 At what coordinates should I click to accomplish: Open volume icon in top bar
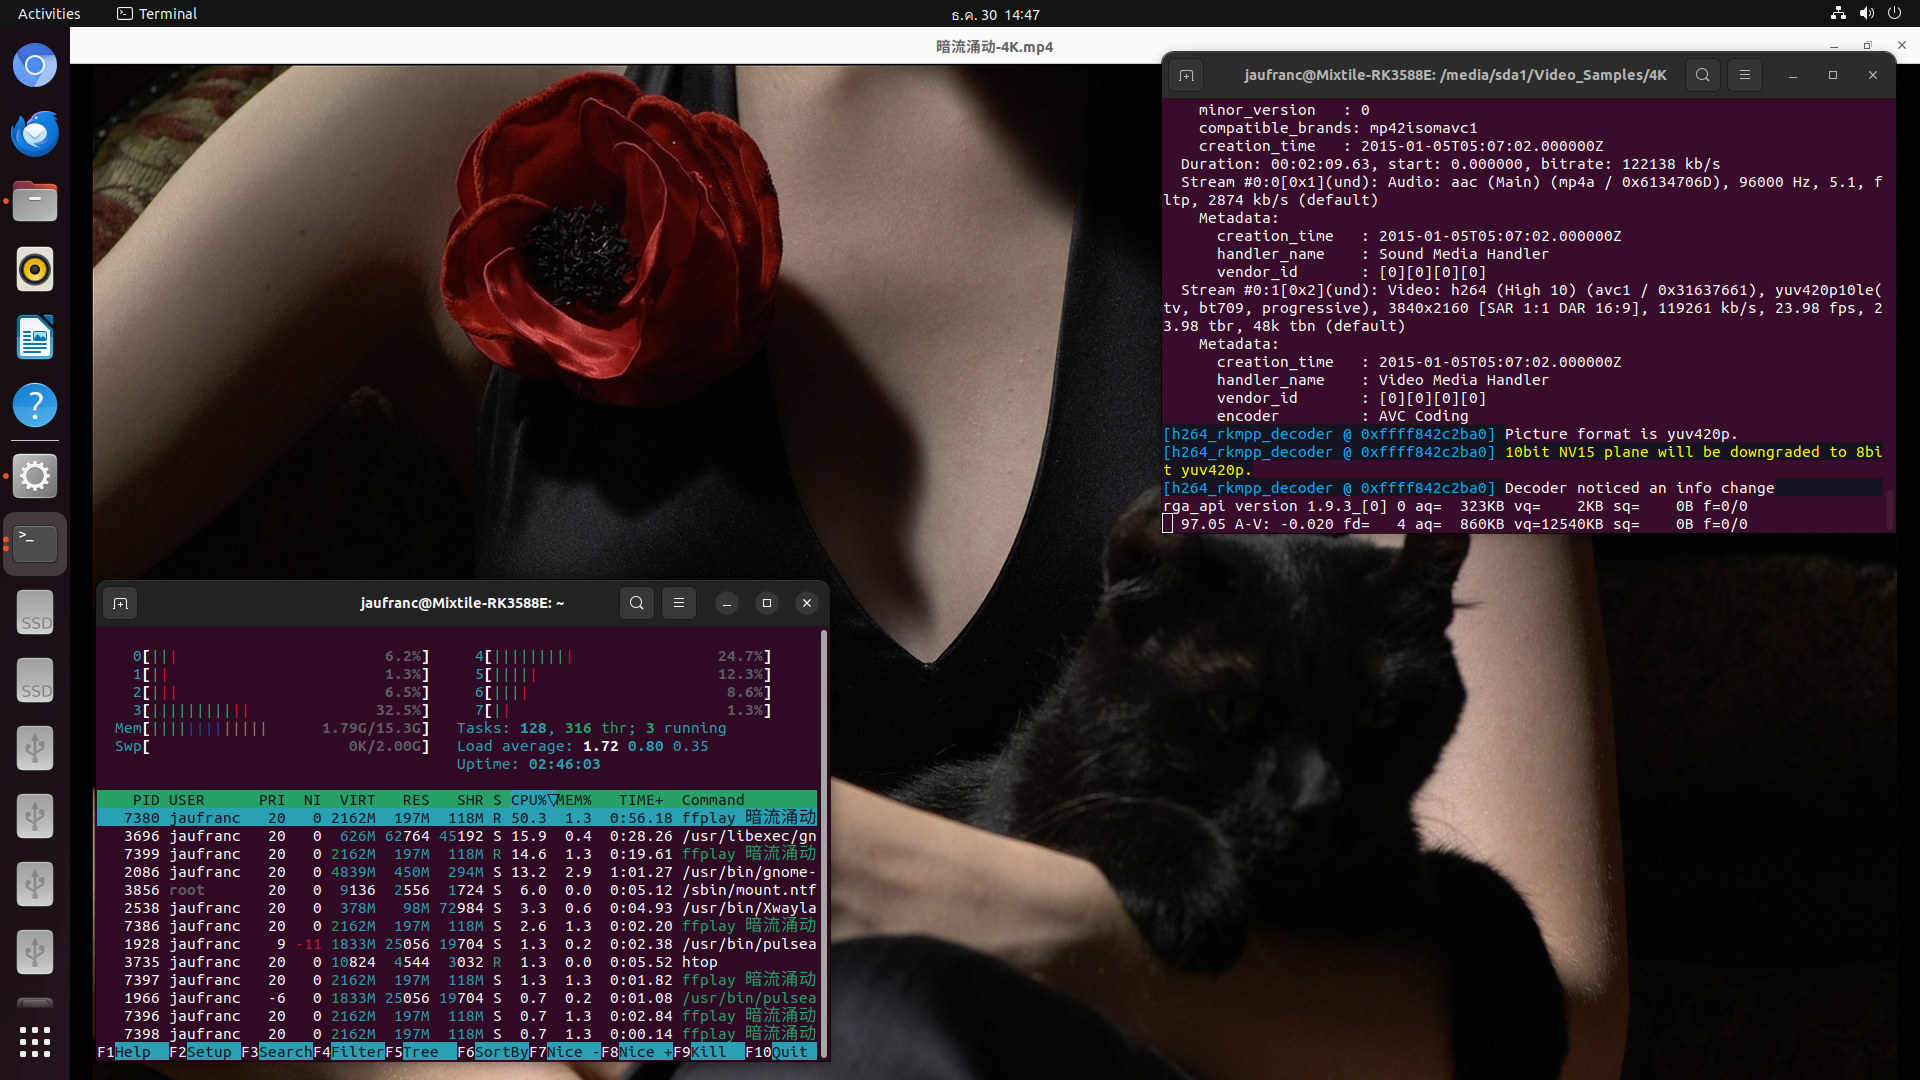pos(1866,14)
